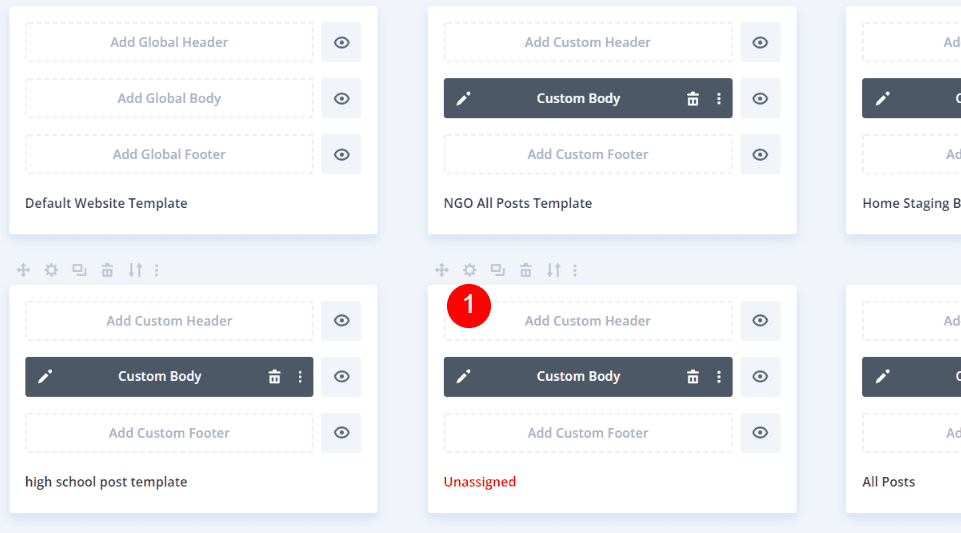This screenshot has width=961, height=533.
Task: Click Add Global Header
Action: click(169, 42)
